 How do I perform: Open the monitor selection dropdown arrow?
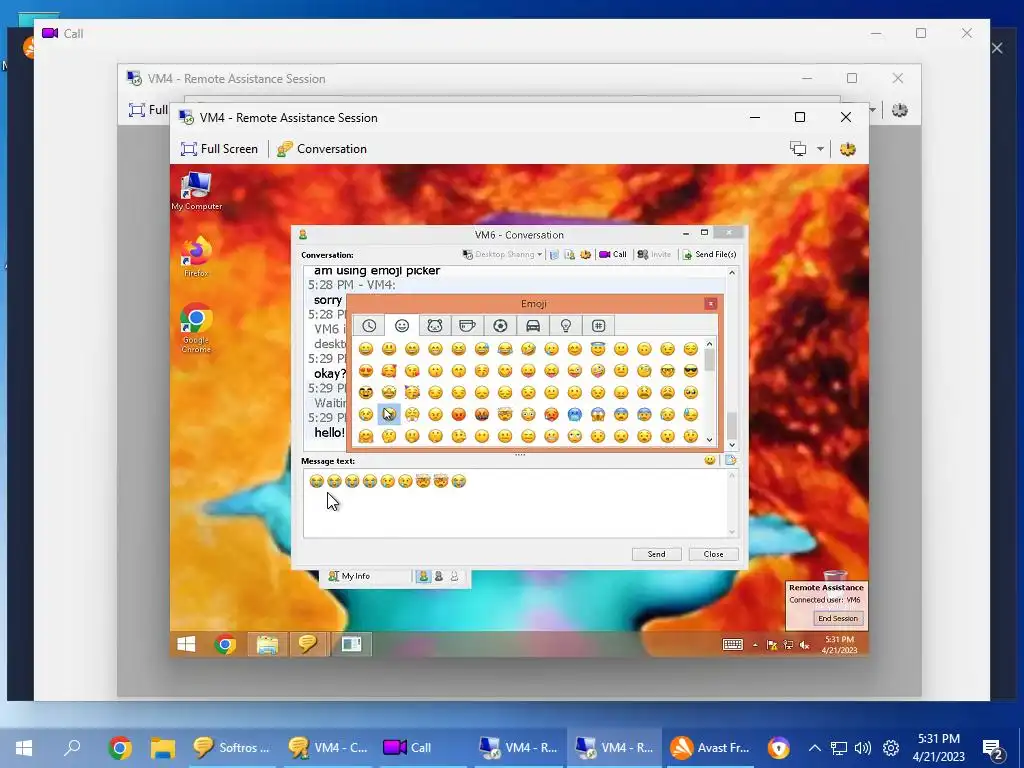tap(820, 149)
